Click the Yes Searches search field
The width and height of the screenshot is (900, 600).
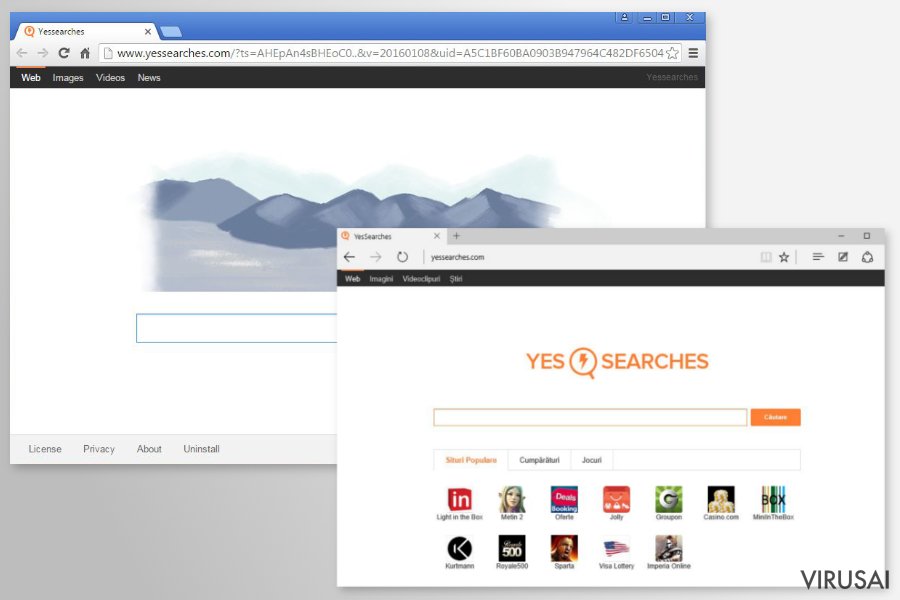590,417
